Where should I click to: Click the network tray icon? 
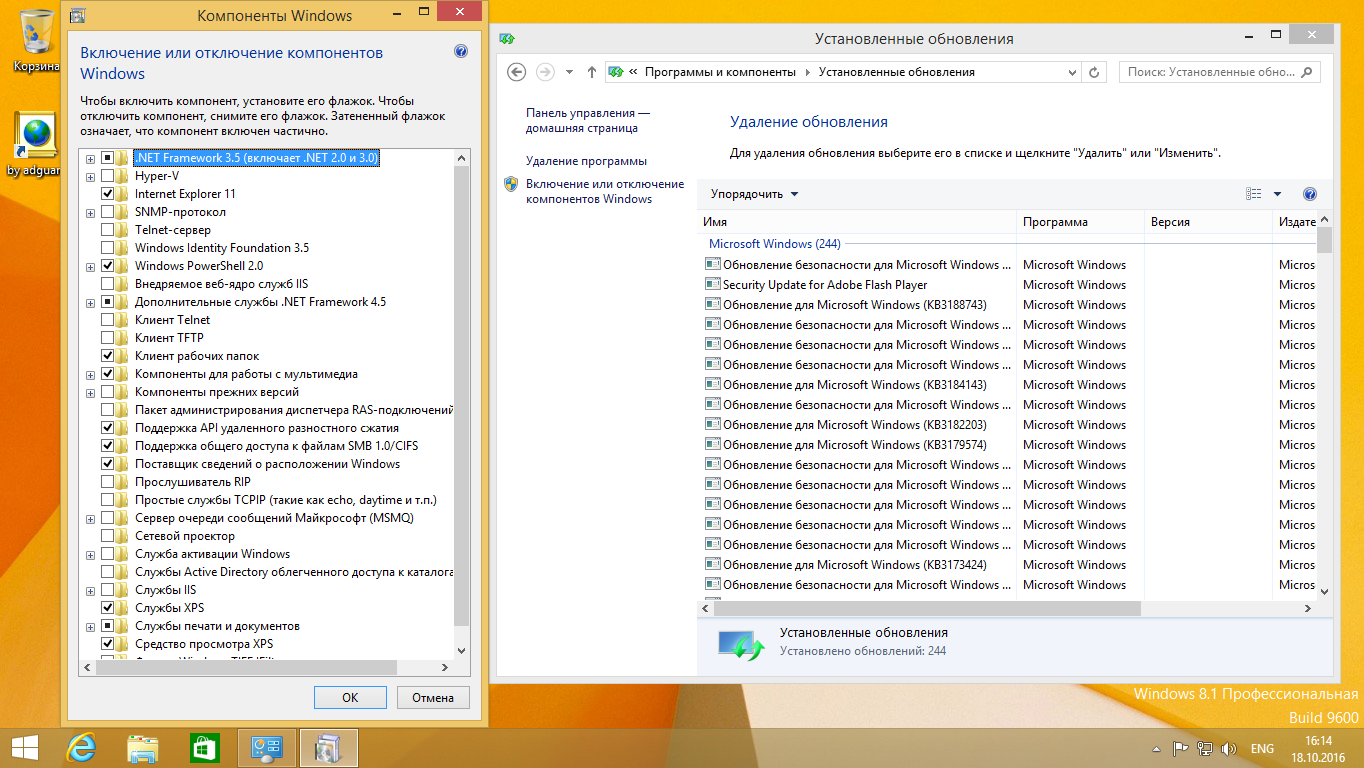(x=1205, y=749)
